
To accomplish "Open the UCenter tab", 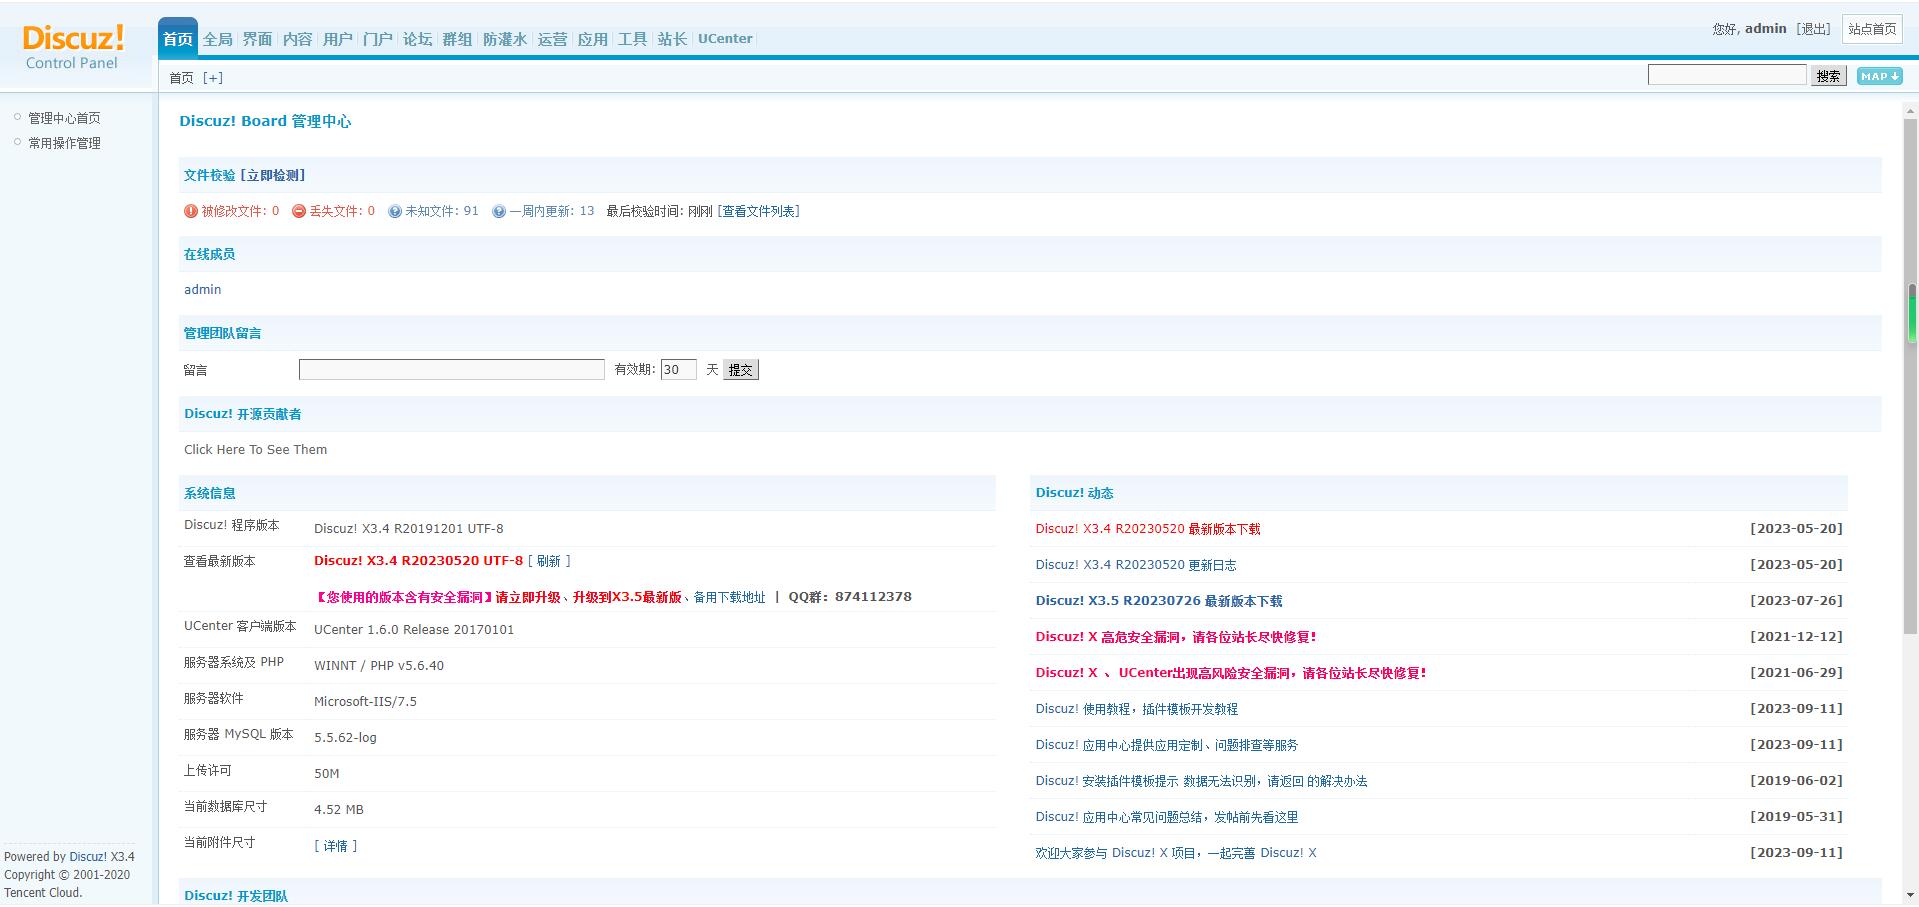I will [x=725, y=39].
